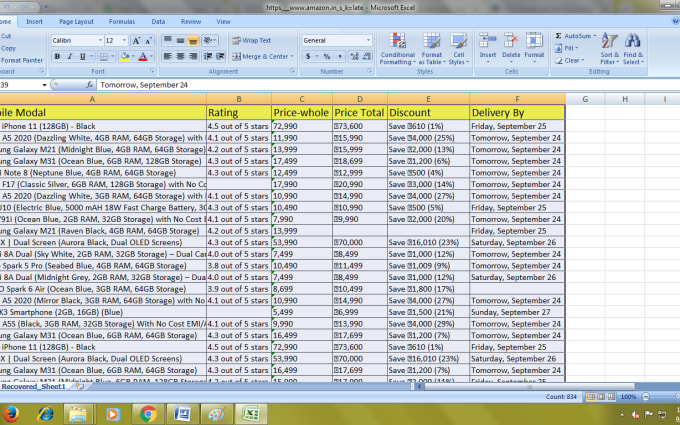The image size is (680, 425).
Task: Click the Decrease Font Size icon
Action: point(148,40)
